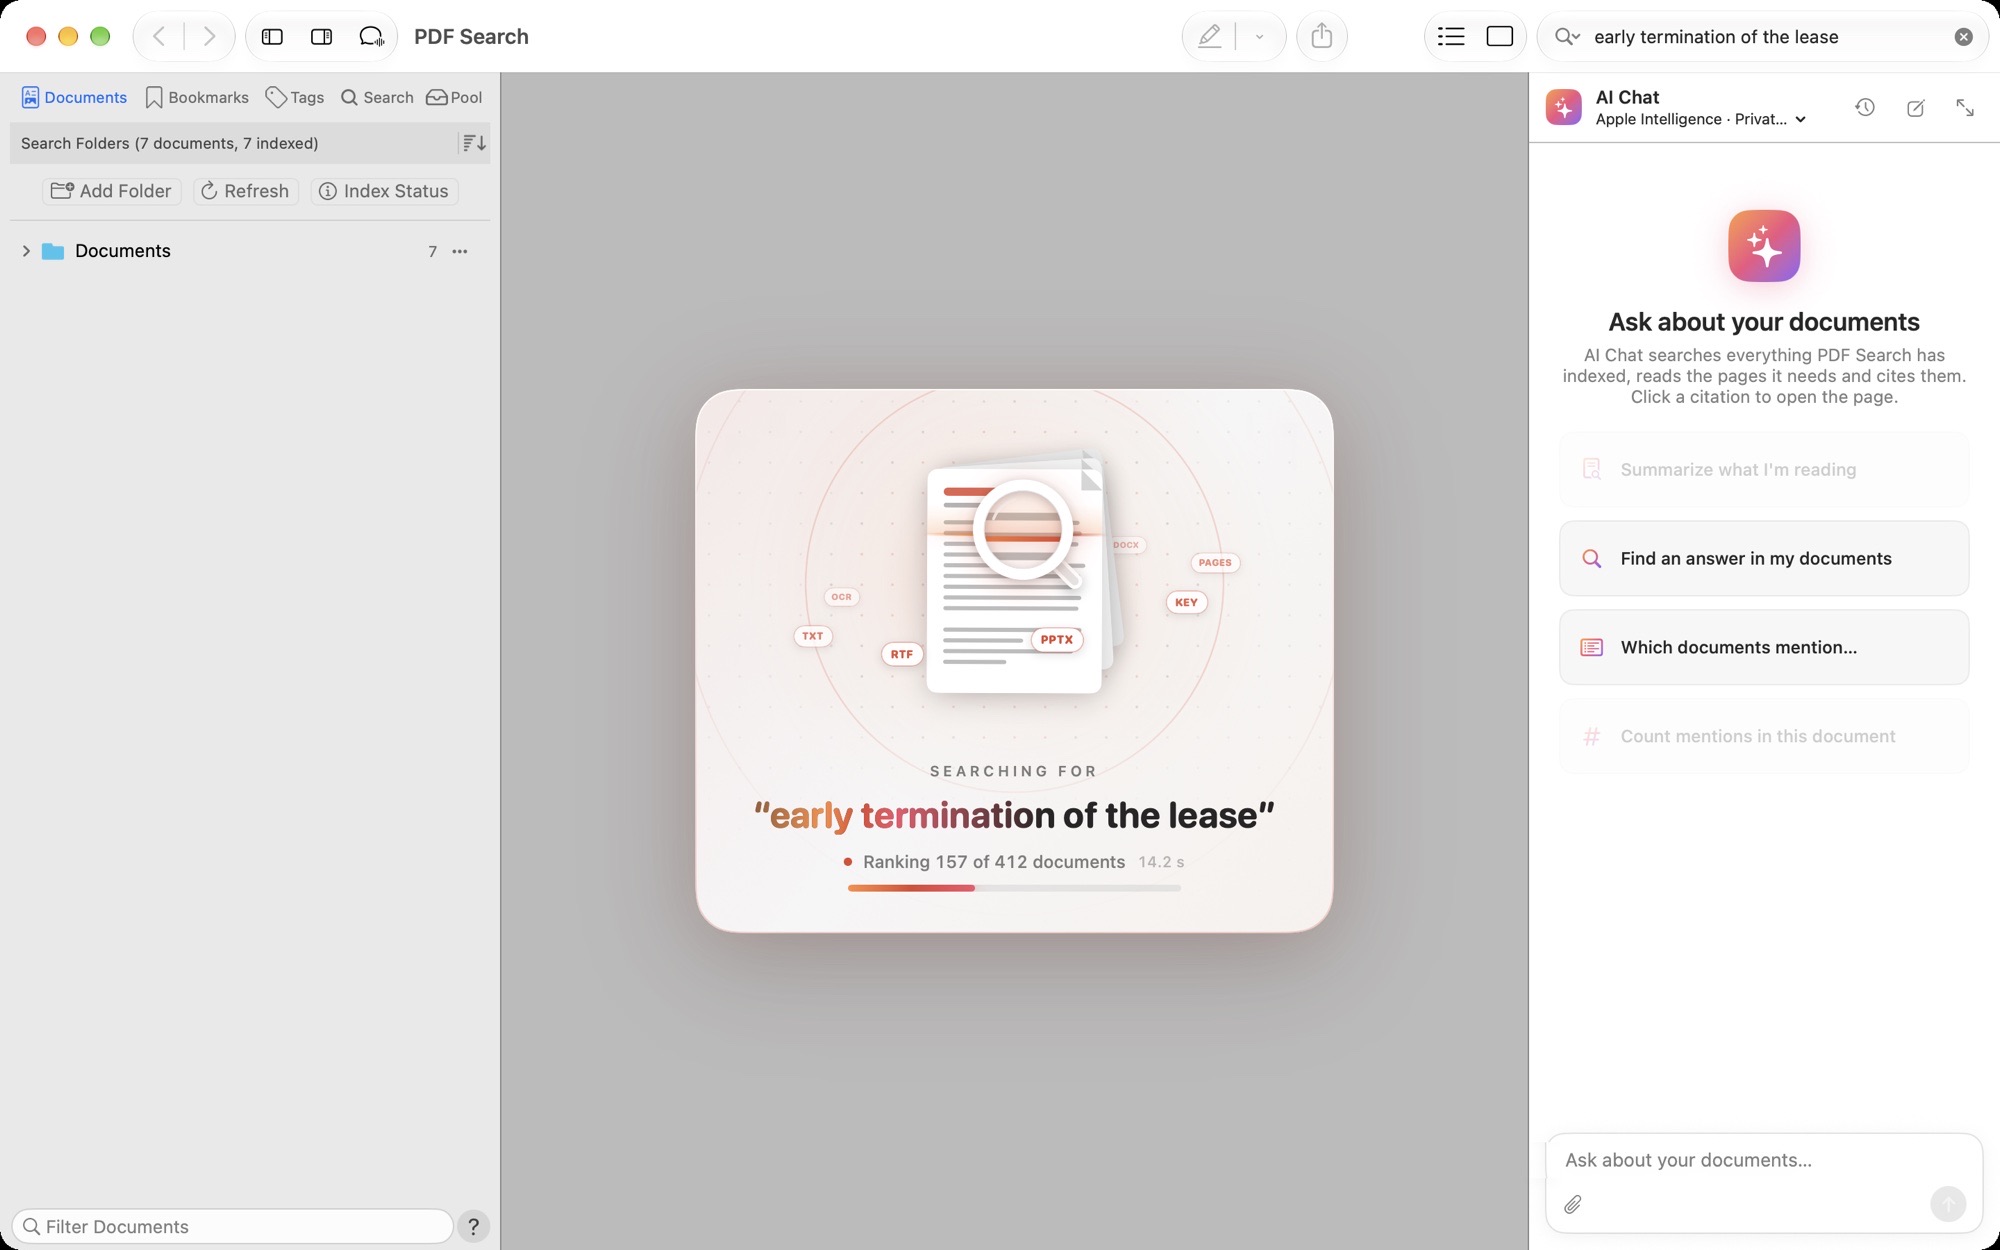Open the Documents folder more options ellipsis
This screenshot has height=1250, width=2000.
click(460, 251)
